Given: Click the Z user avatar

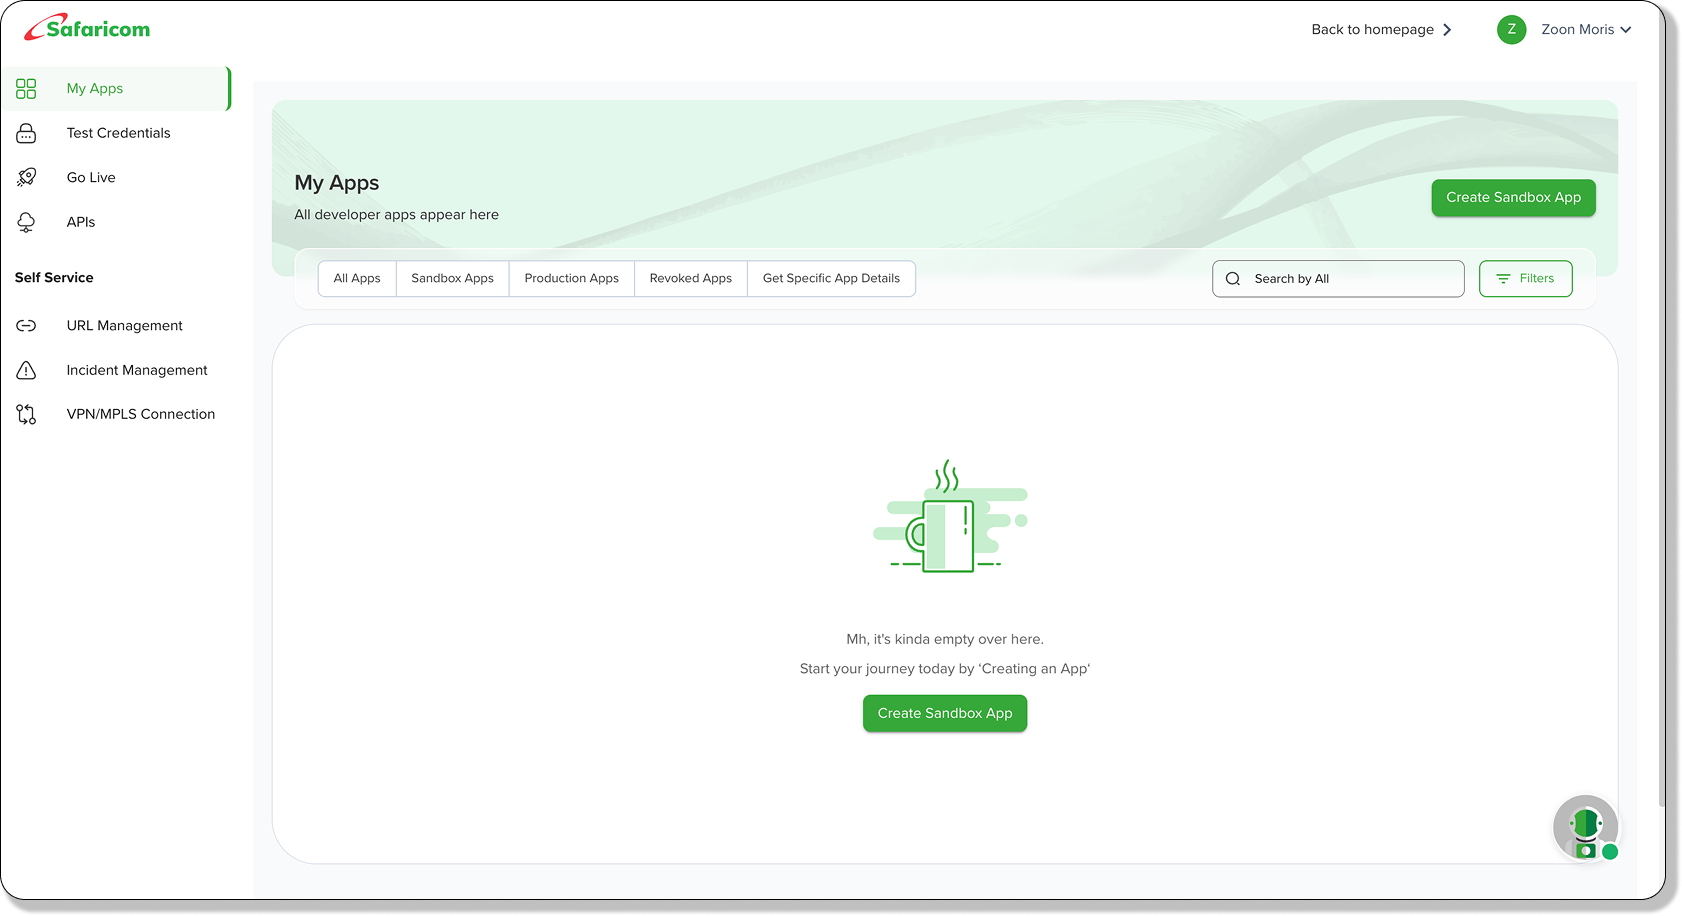Looking at the screenshot, I should coord(1511,29).
